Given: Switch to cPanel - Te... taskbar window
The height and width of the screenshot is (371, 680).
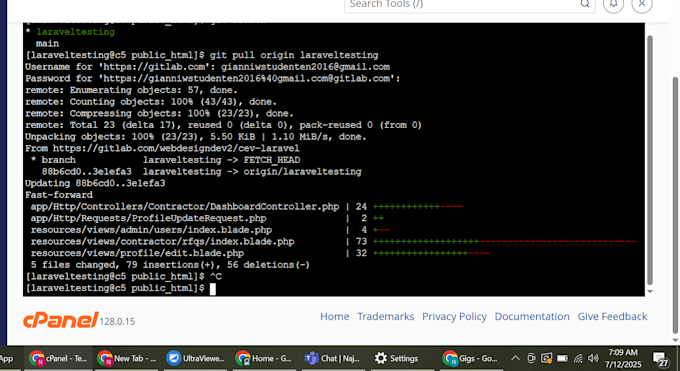Looking at the screenshot, I should (58, 358).
